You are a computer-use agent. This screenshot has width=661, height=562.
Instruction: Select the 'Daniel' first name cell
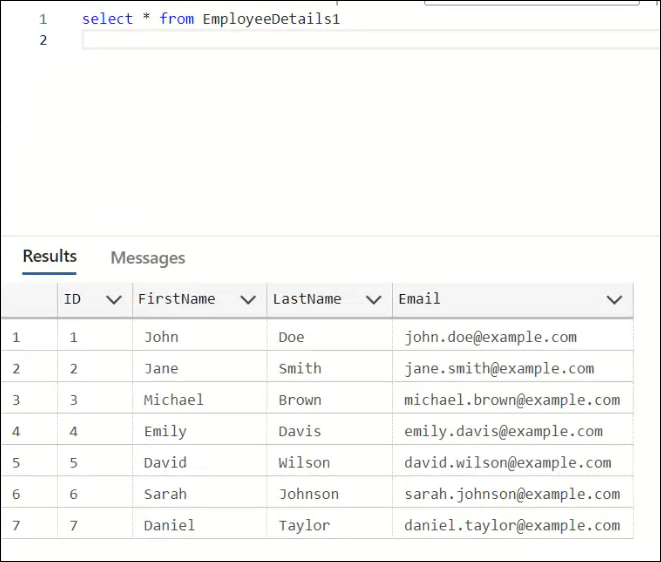(x=199, y=525)
